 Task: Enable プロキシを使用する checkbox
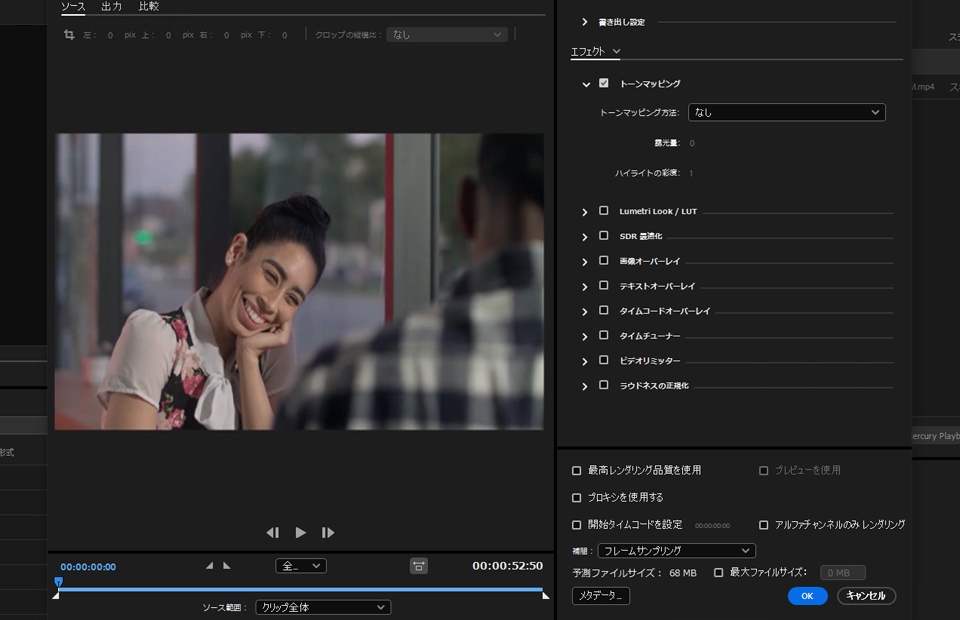pos(576,497)
